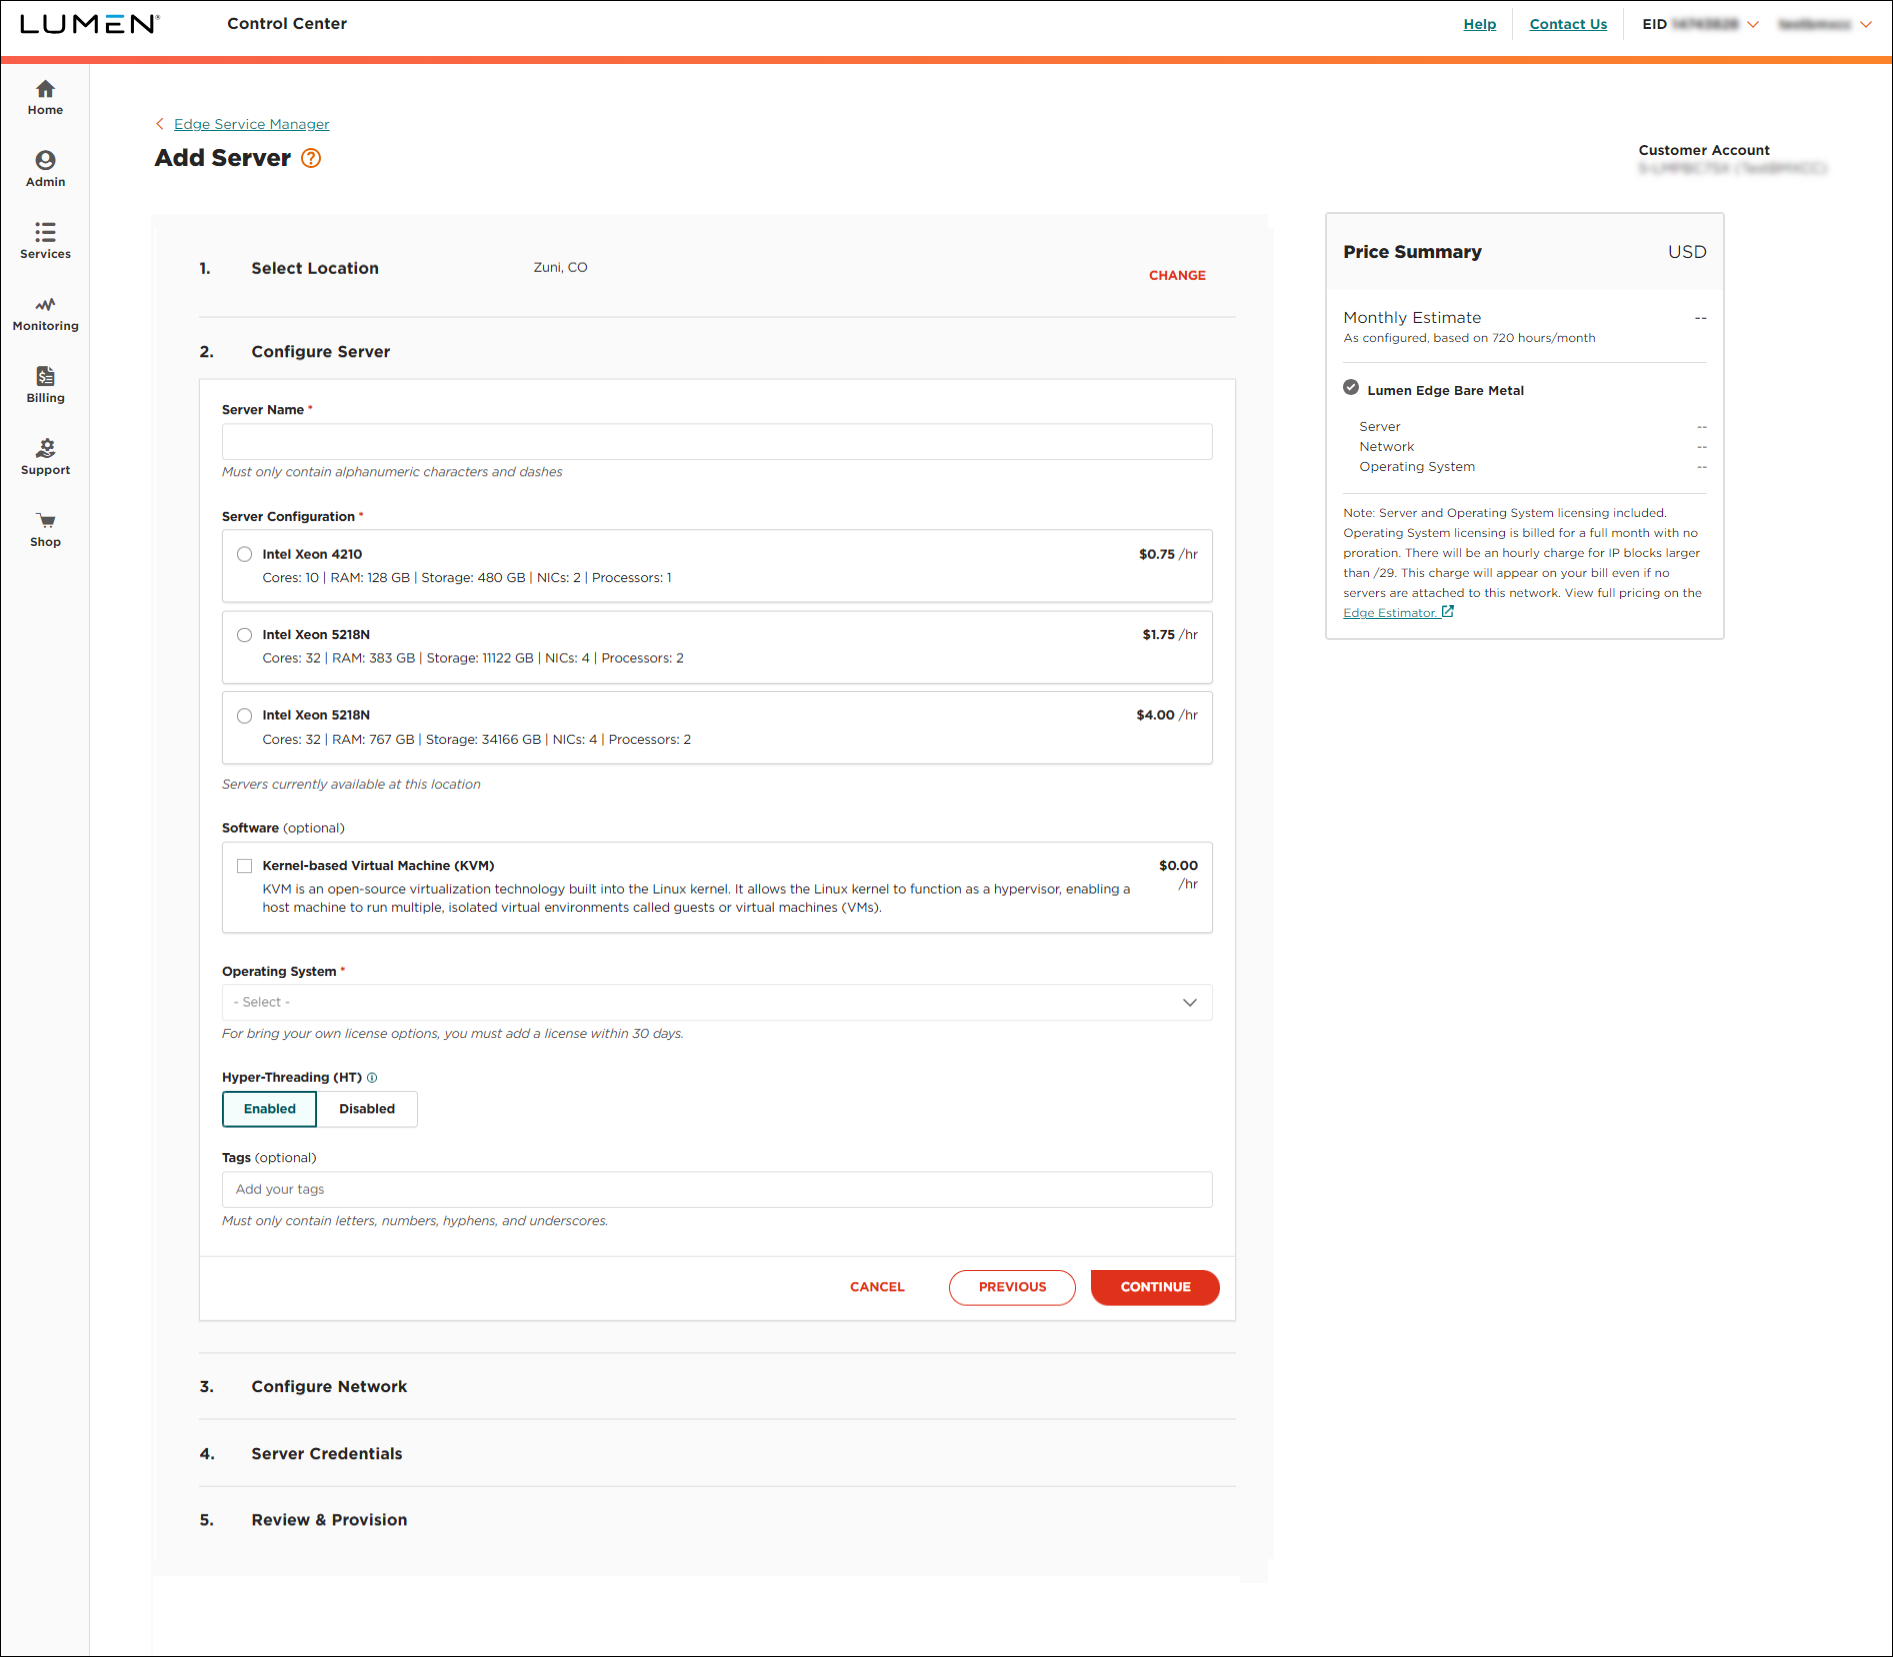Click the Help link
The width and height of the screenshot is (1893, 1657).
pyautogui.click(x=1480, y=24)
